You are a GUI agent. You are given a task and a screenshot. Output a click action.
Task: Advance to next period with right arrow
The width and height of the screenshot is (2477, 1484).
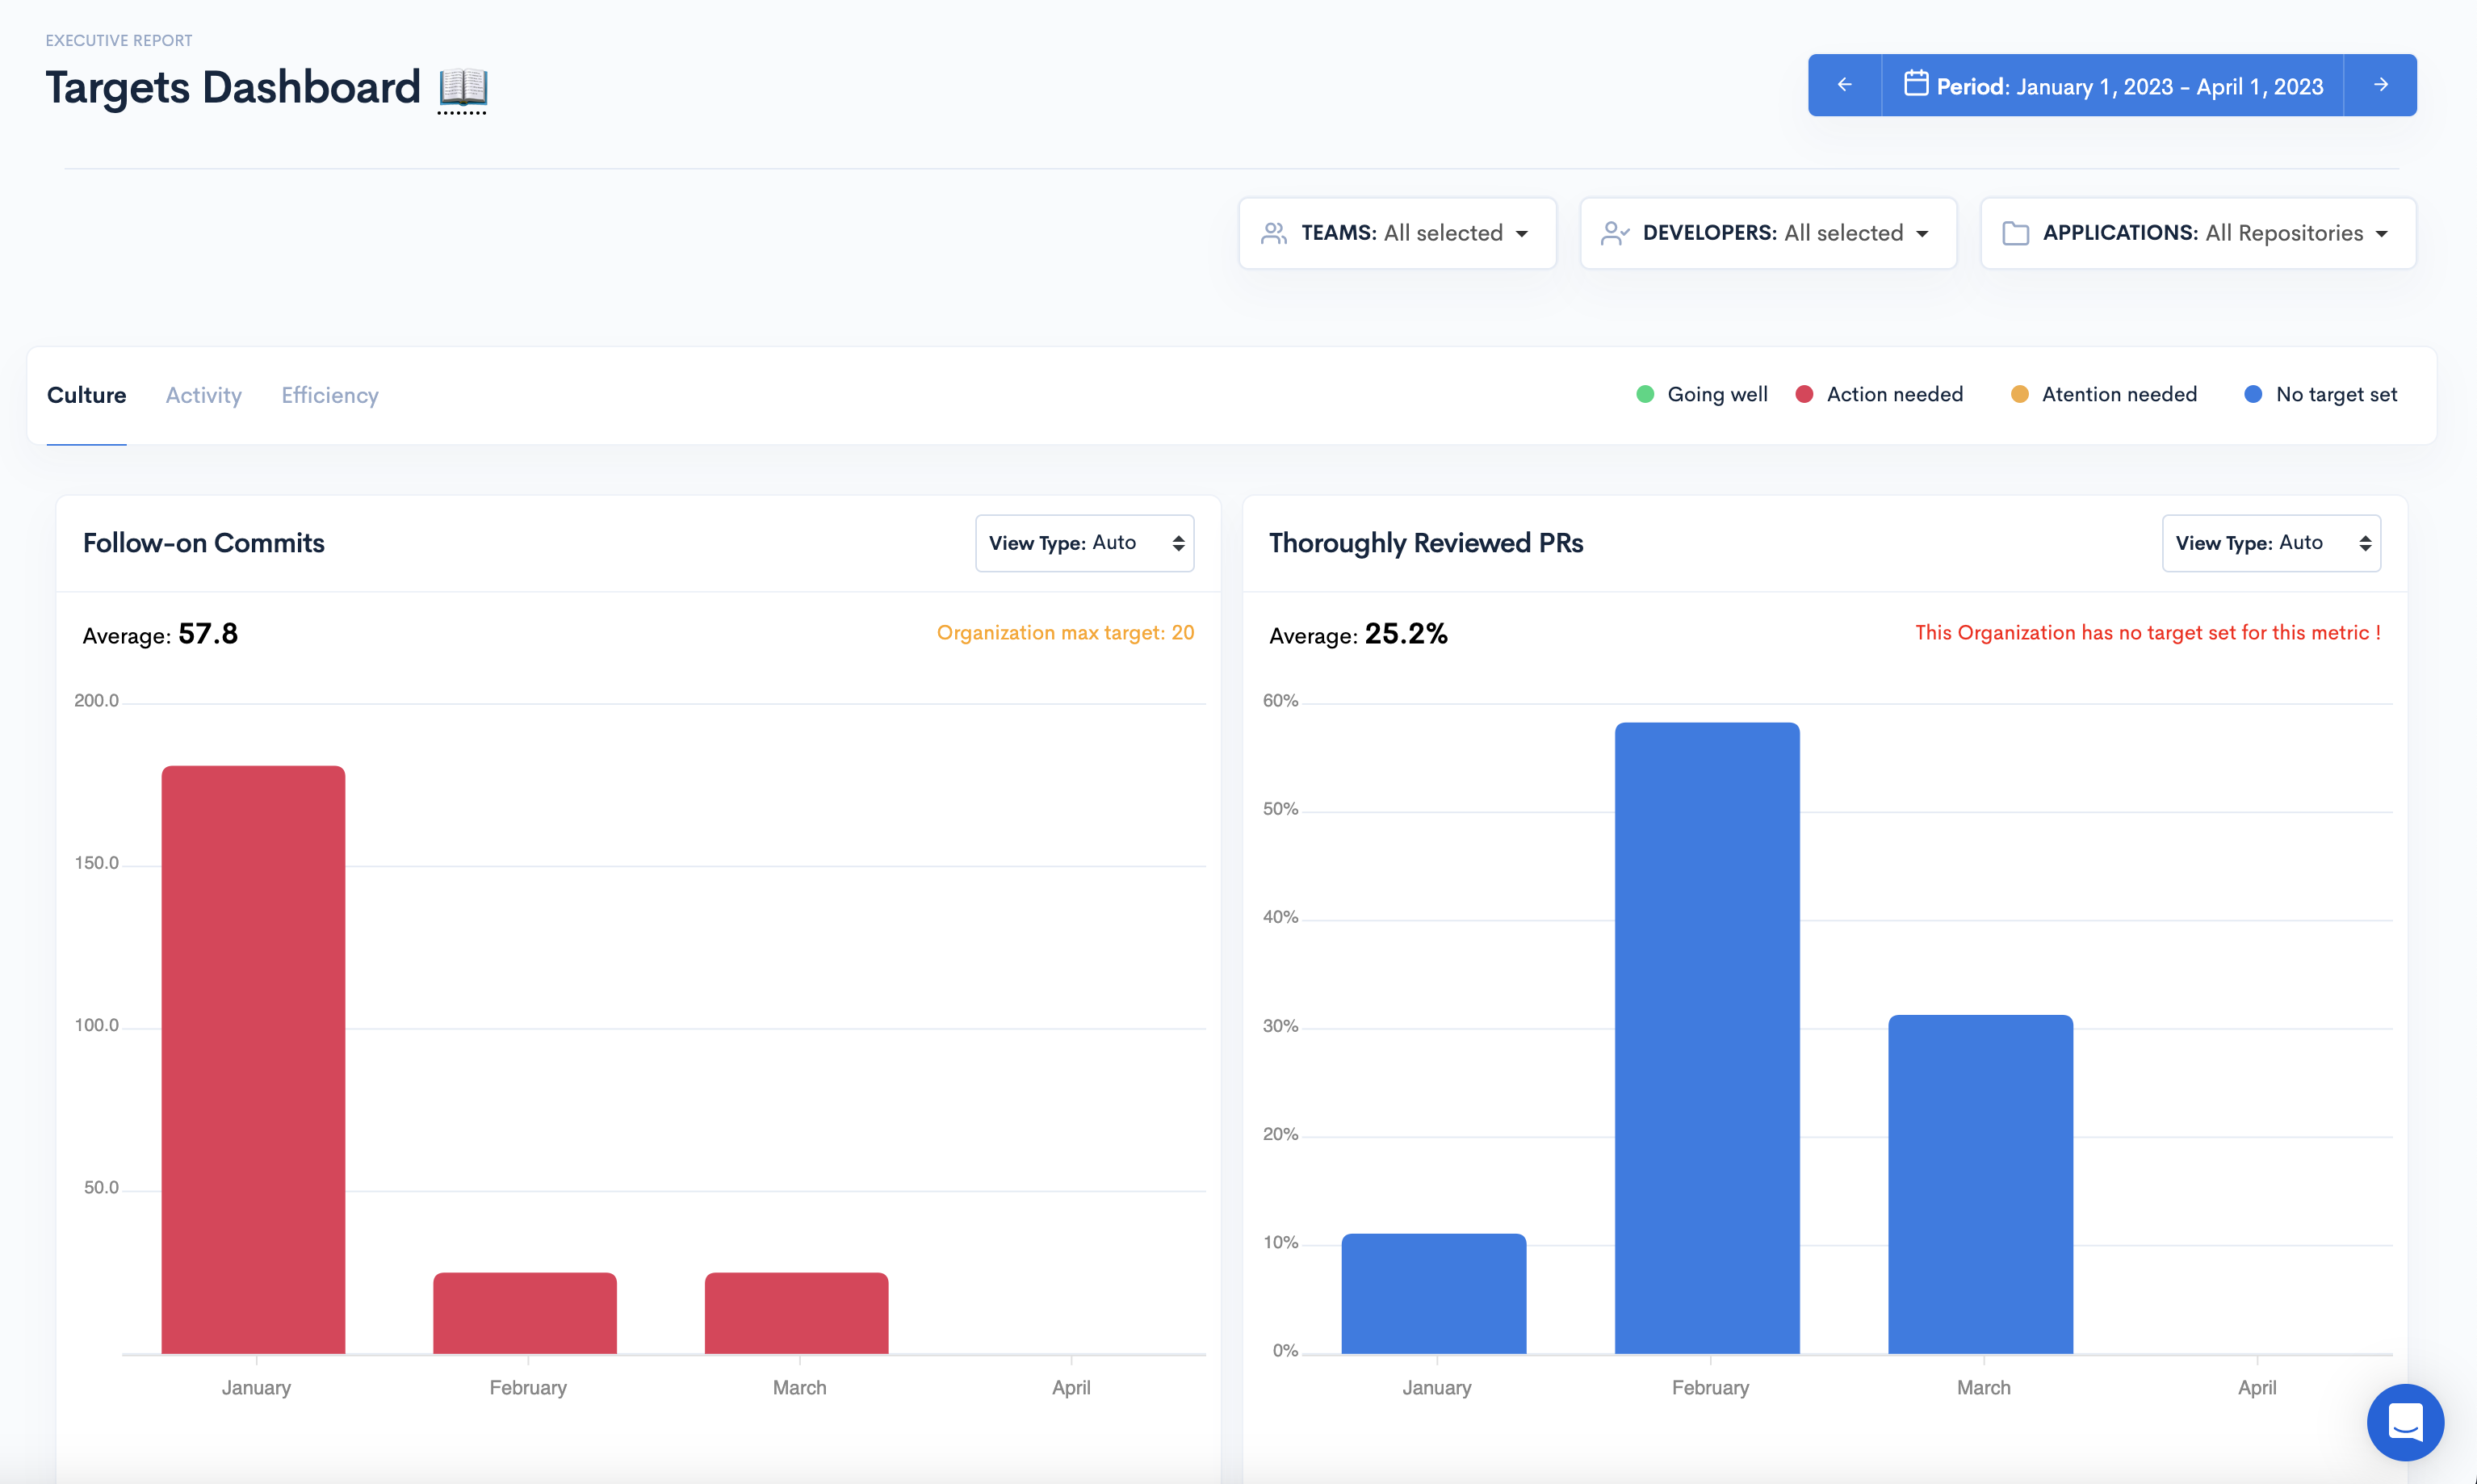[x=2380, y=85]
